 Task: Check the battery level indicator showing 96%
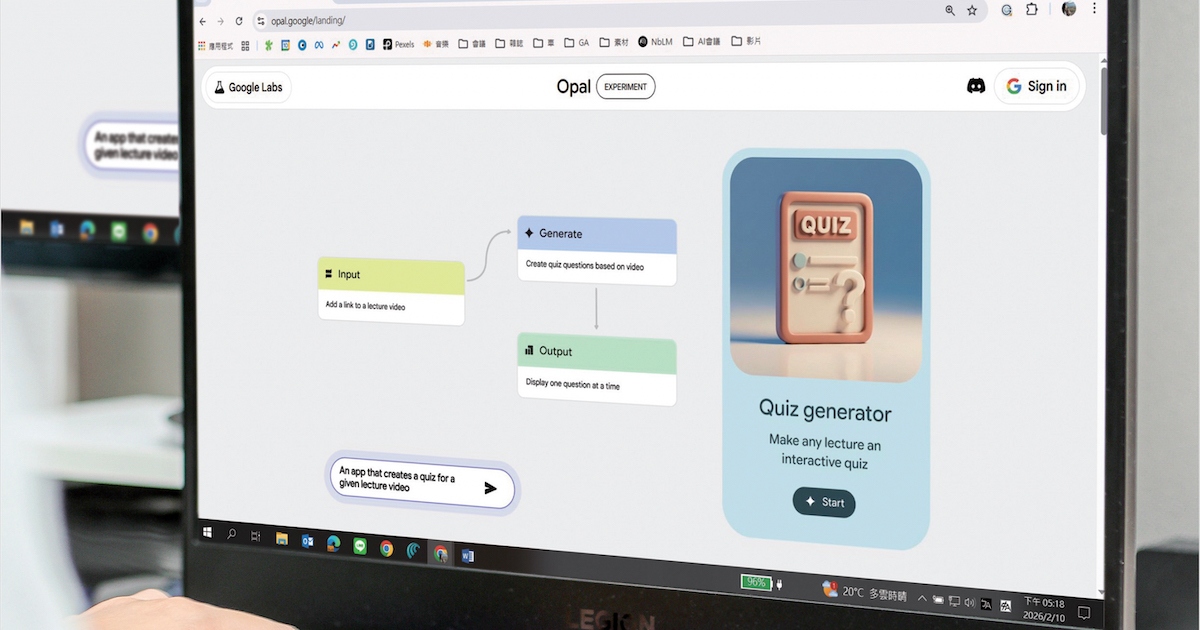point(757,580)
